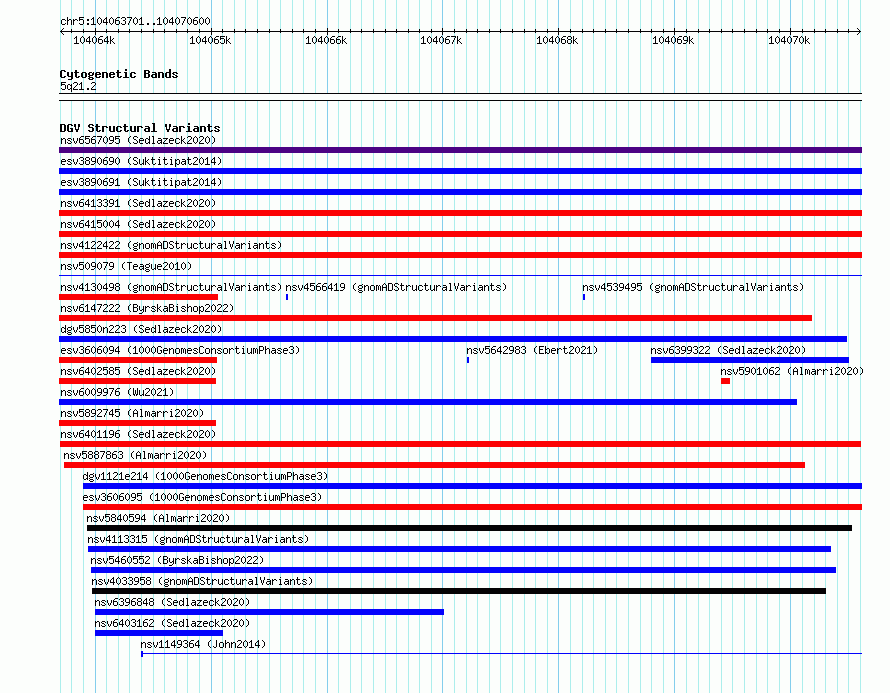
Task: Click the 5q21.2 band label
Action: point(78,86)
